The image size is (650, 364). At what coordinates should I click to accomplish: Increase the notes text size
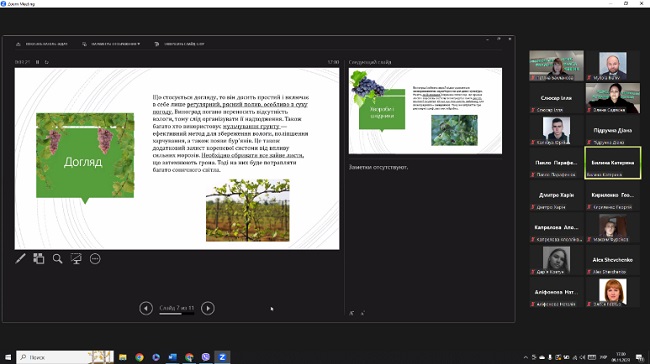(x=352, y=313)
